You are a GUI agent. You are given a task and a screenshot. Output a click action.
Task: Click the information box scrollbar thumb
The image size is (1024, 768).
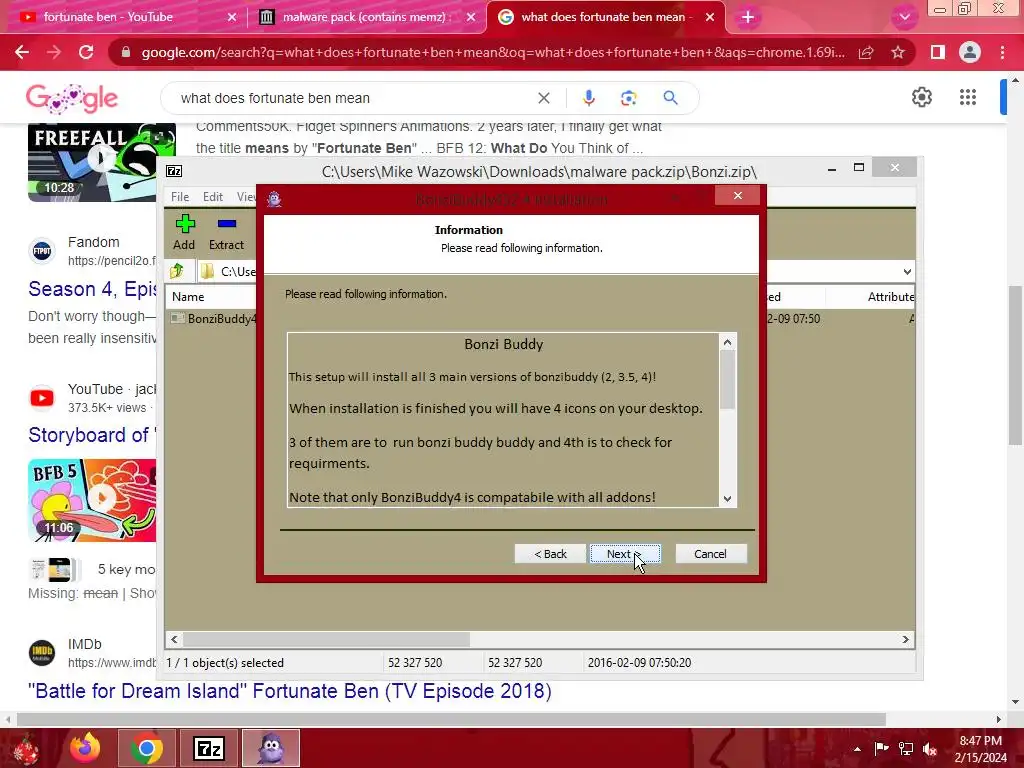(728, 379)
